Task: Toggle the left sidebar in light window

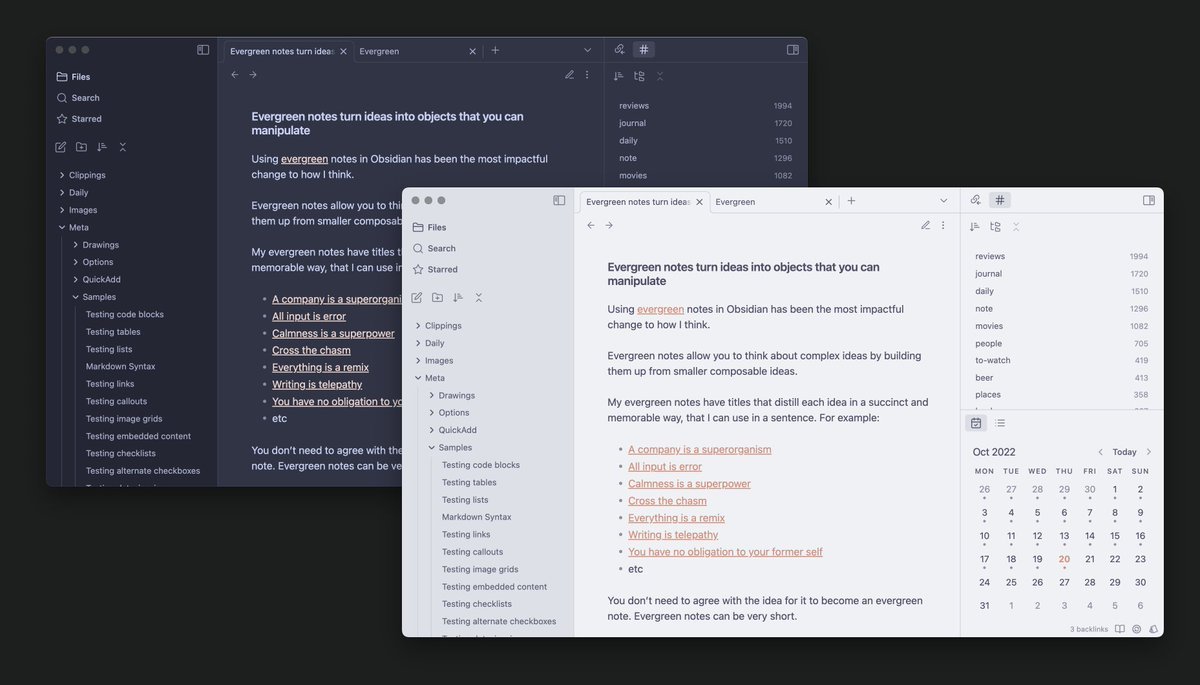Action: pos(559,200)
